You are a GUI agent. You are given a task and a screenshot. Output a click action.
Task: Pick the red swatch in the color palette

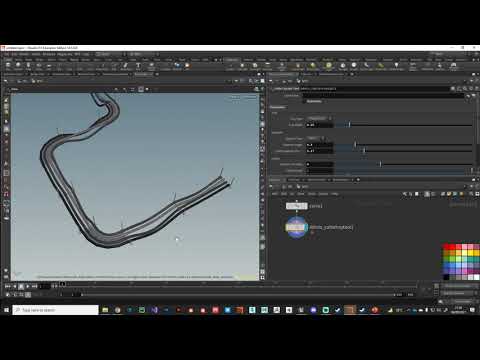pos(452,247)
